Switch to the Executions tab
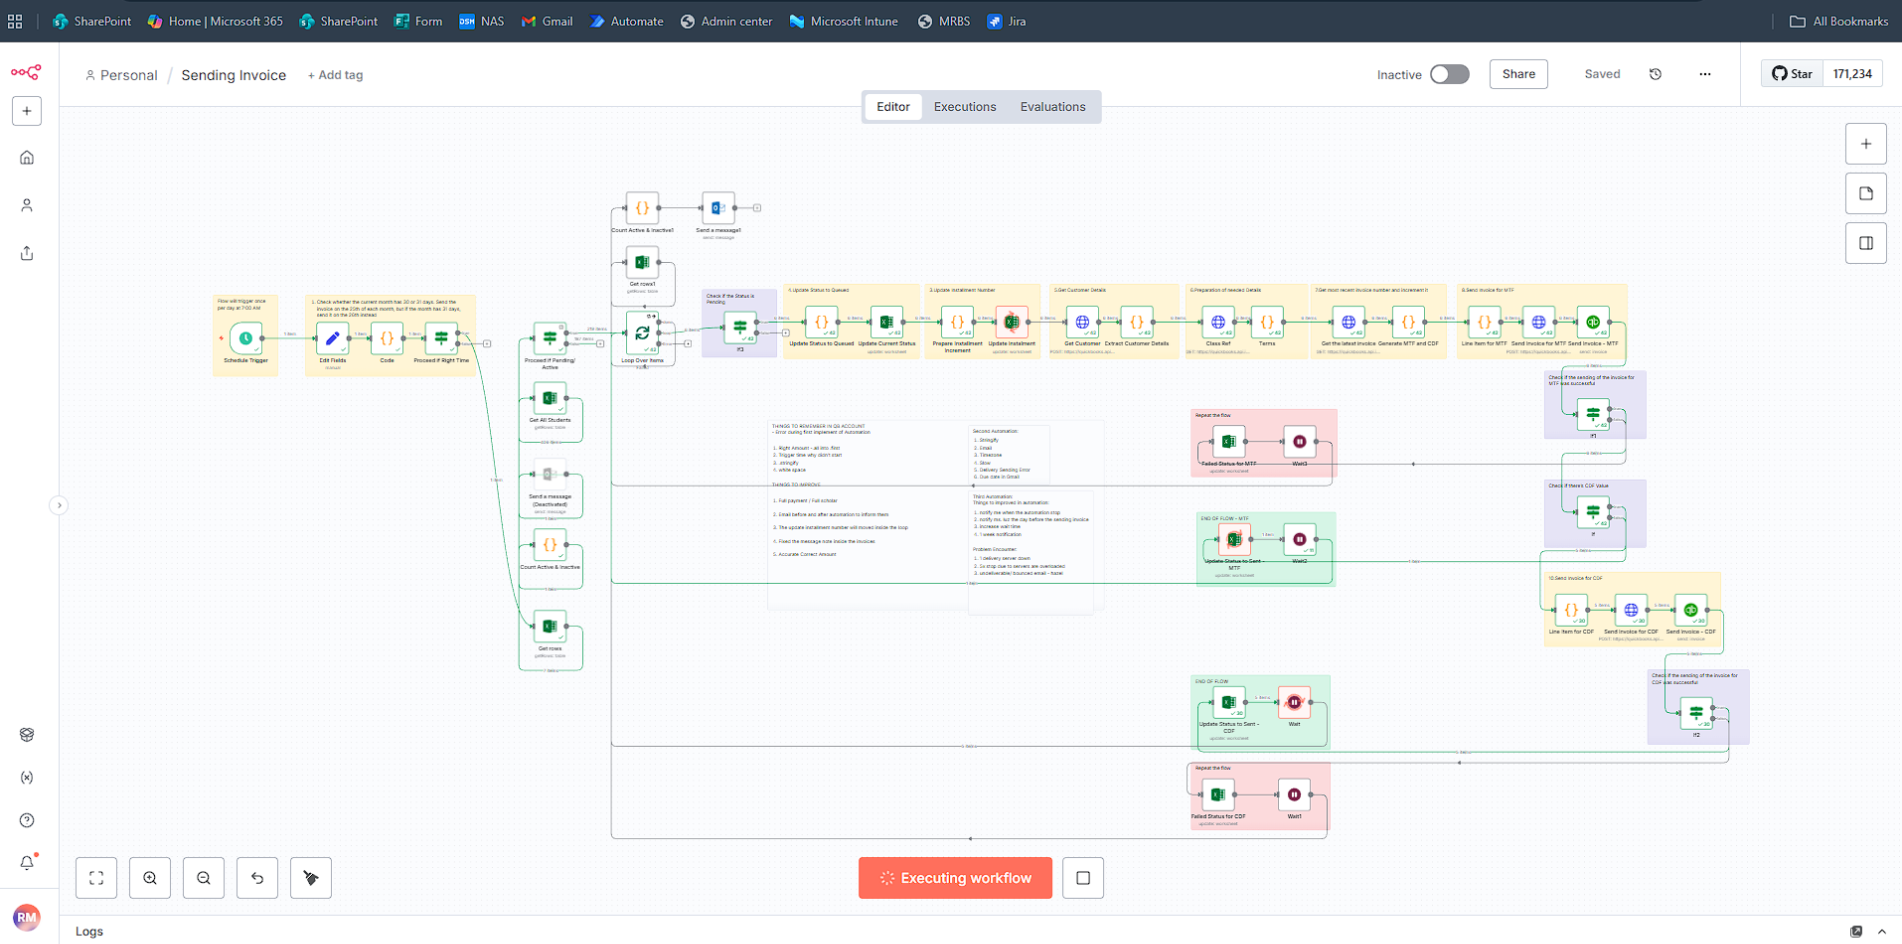The image size is (1902, 944). (x=964, y=107)
